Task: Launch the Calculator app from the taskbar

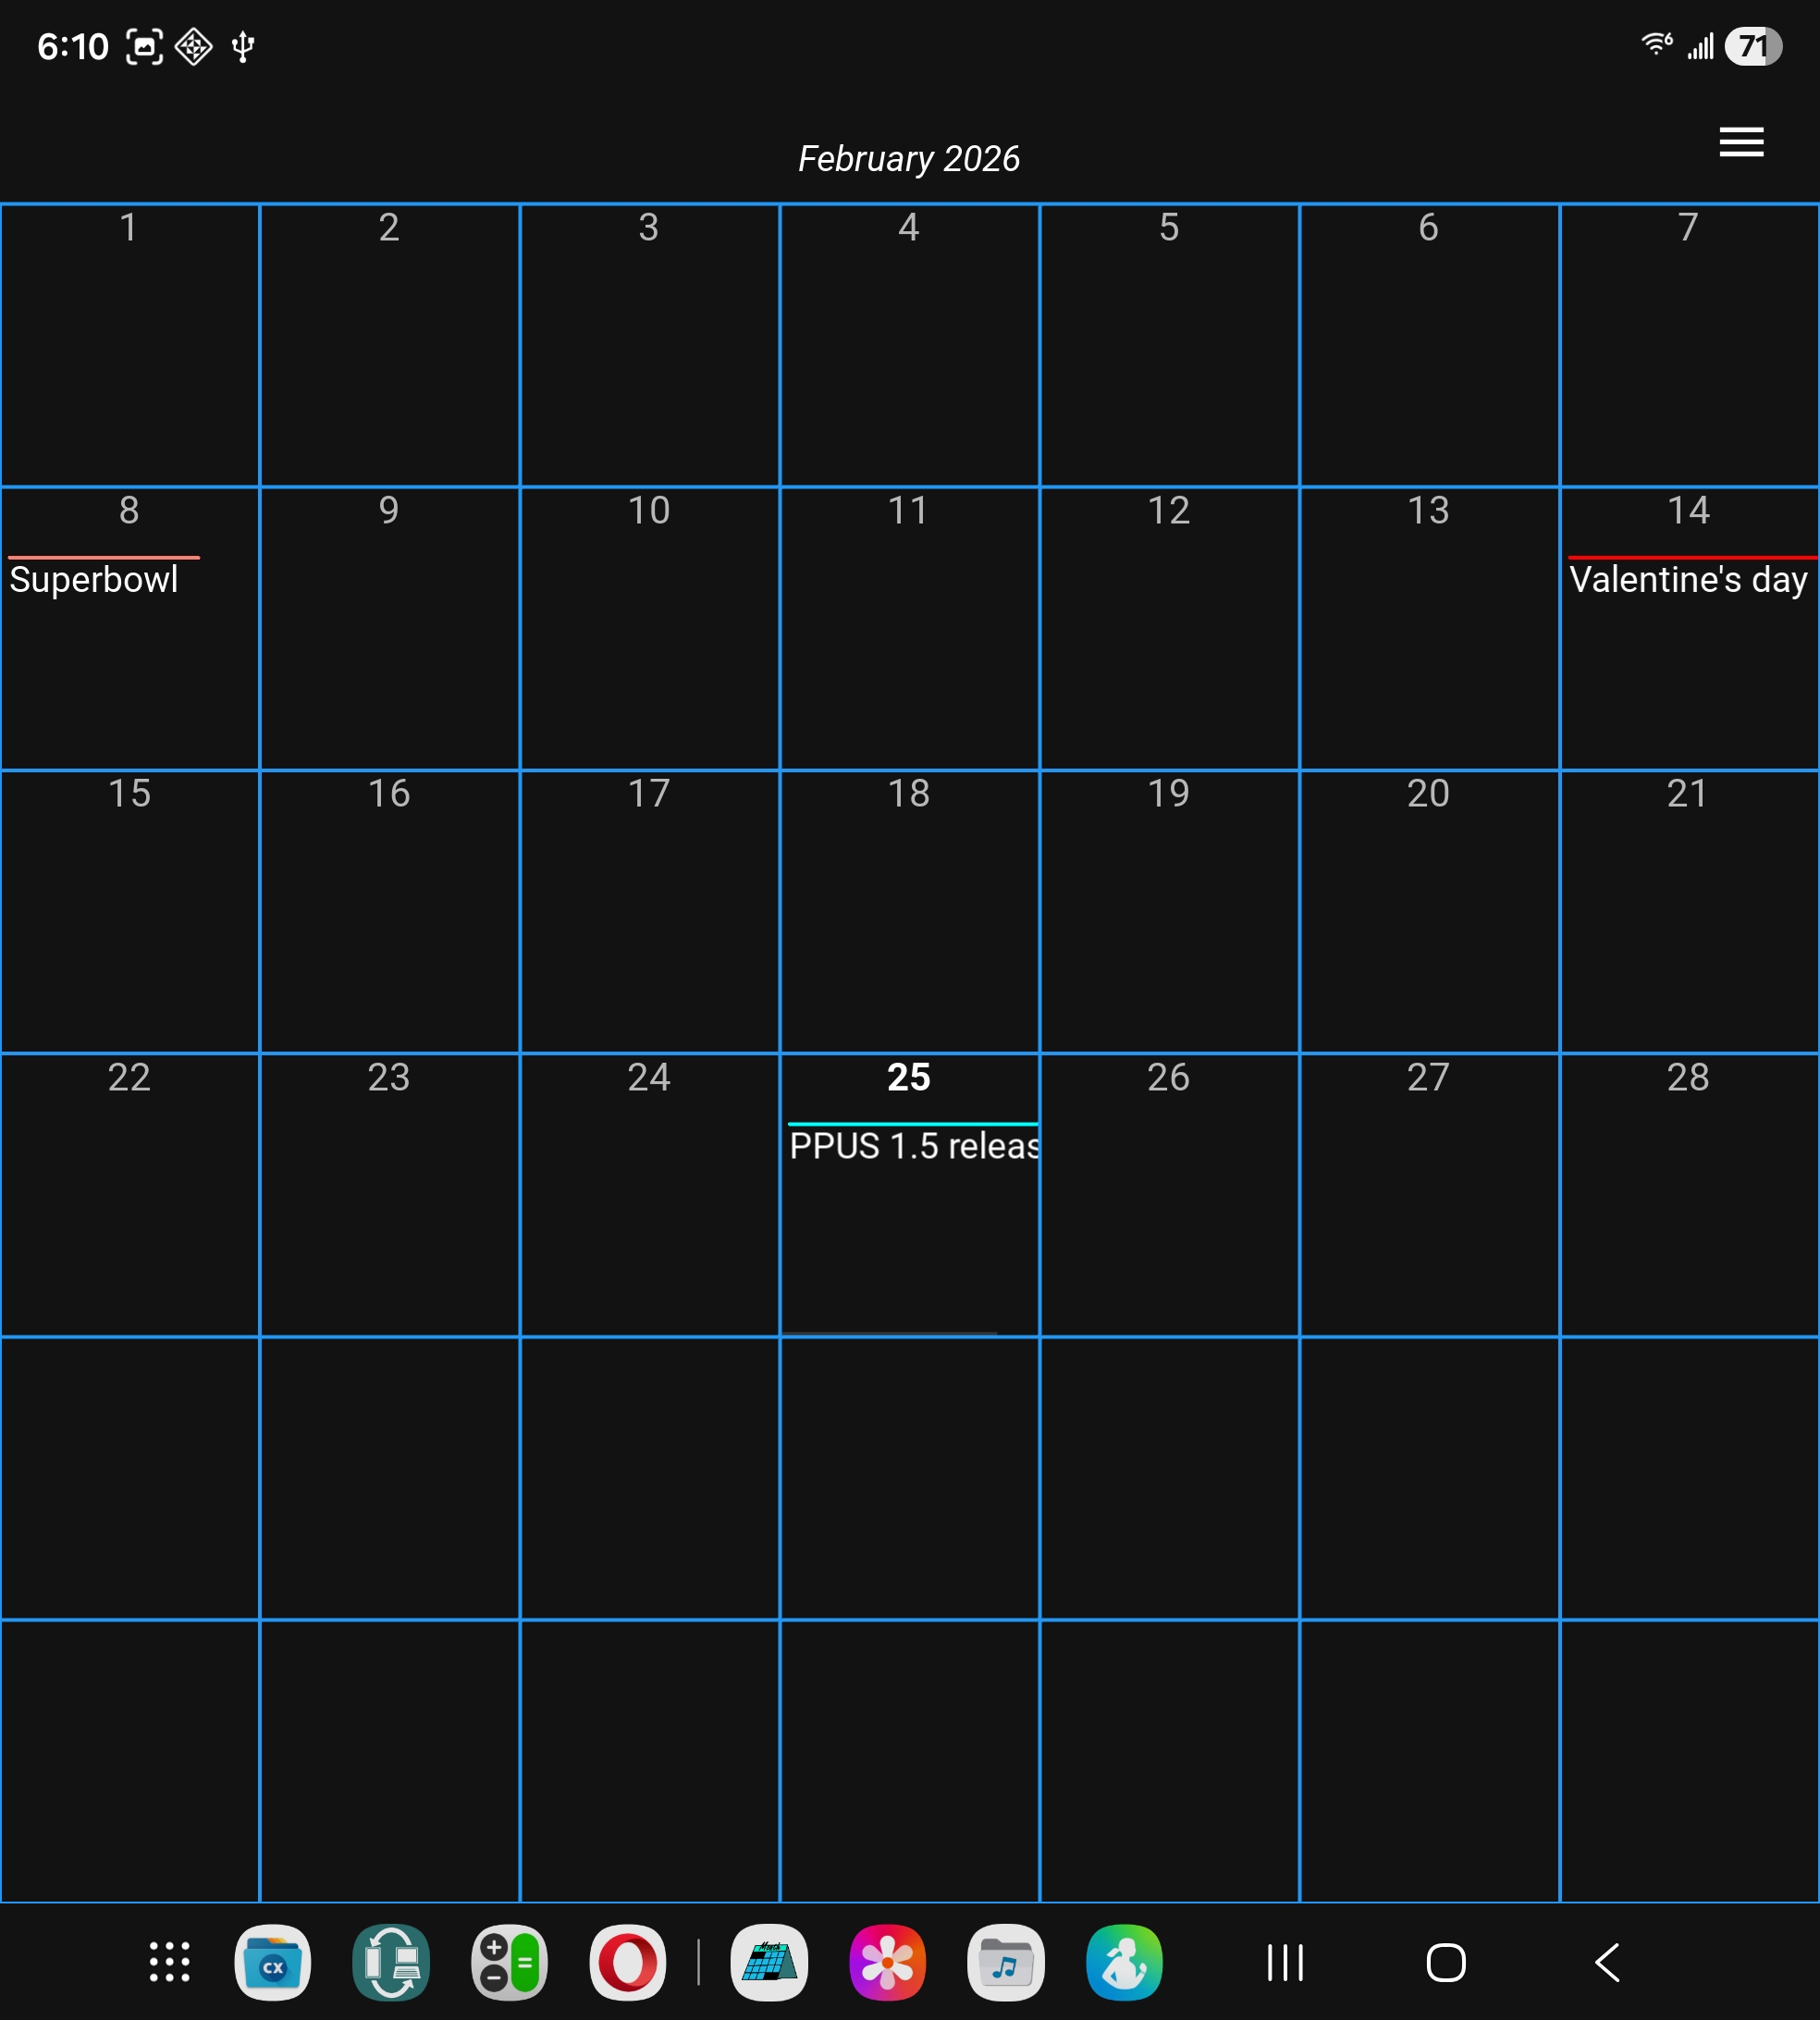Action: (x=509, y=1962)
